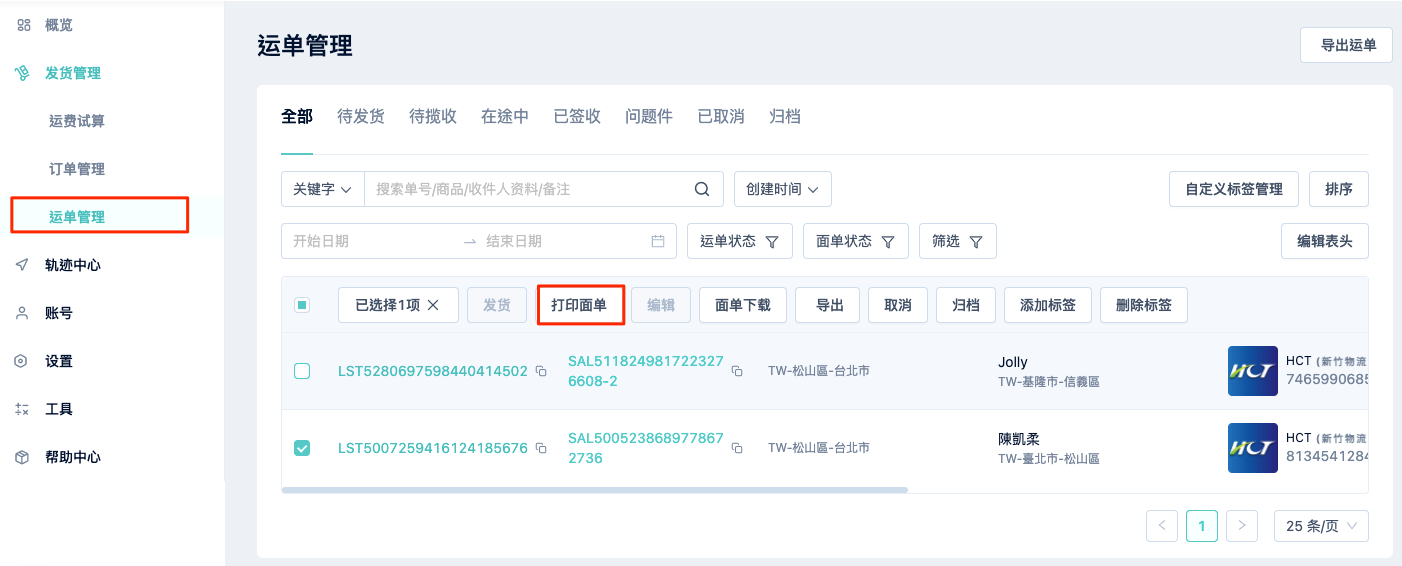The height and width of the screenshot is (566, 1402).
Task: Copy waybill number LST5280697598440414502
Action: pyautogui.click(x=541, y=371)
